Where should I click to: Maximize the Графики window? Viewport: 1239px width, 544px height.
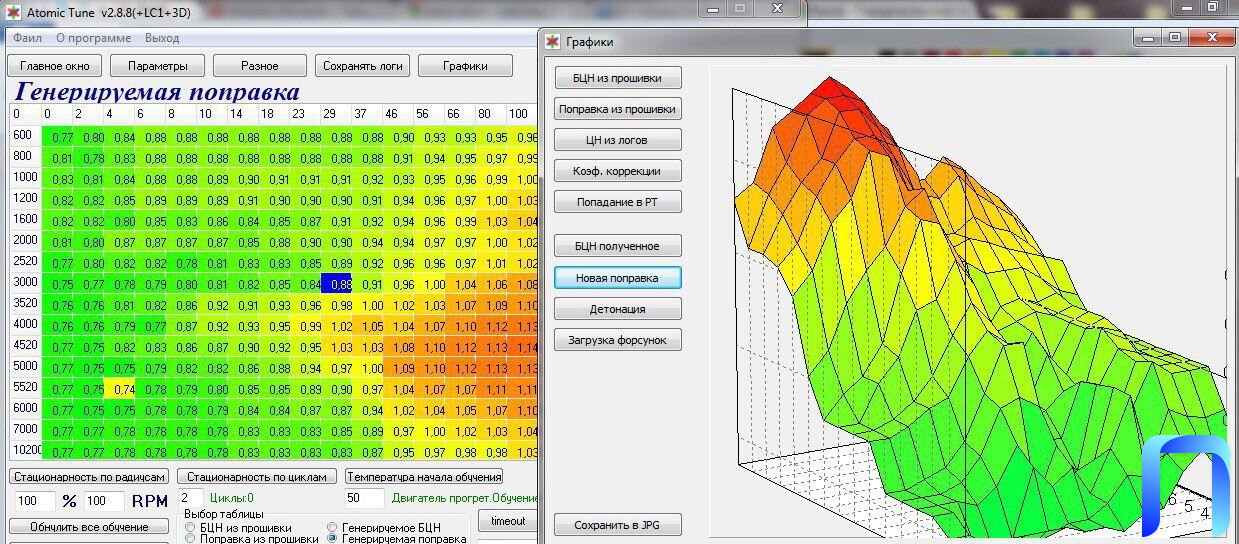coord(1176,37)
